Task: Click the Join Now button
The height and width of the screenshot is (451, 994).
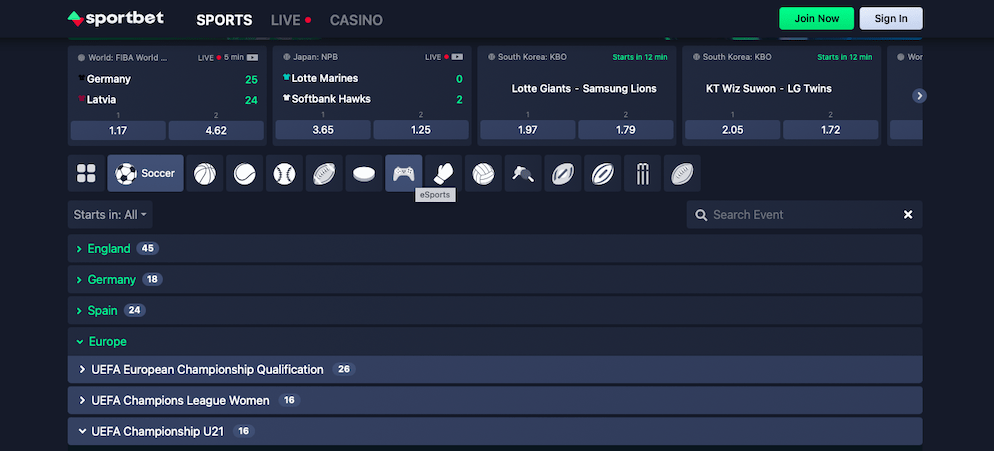Action: click(x=816, y=18)
